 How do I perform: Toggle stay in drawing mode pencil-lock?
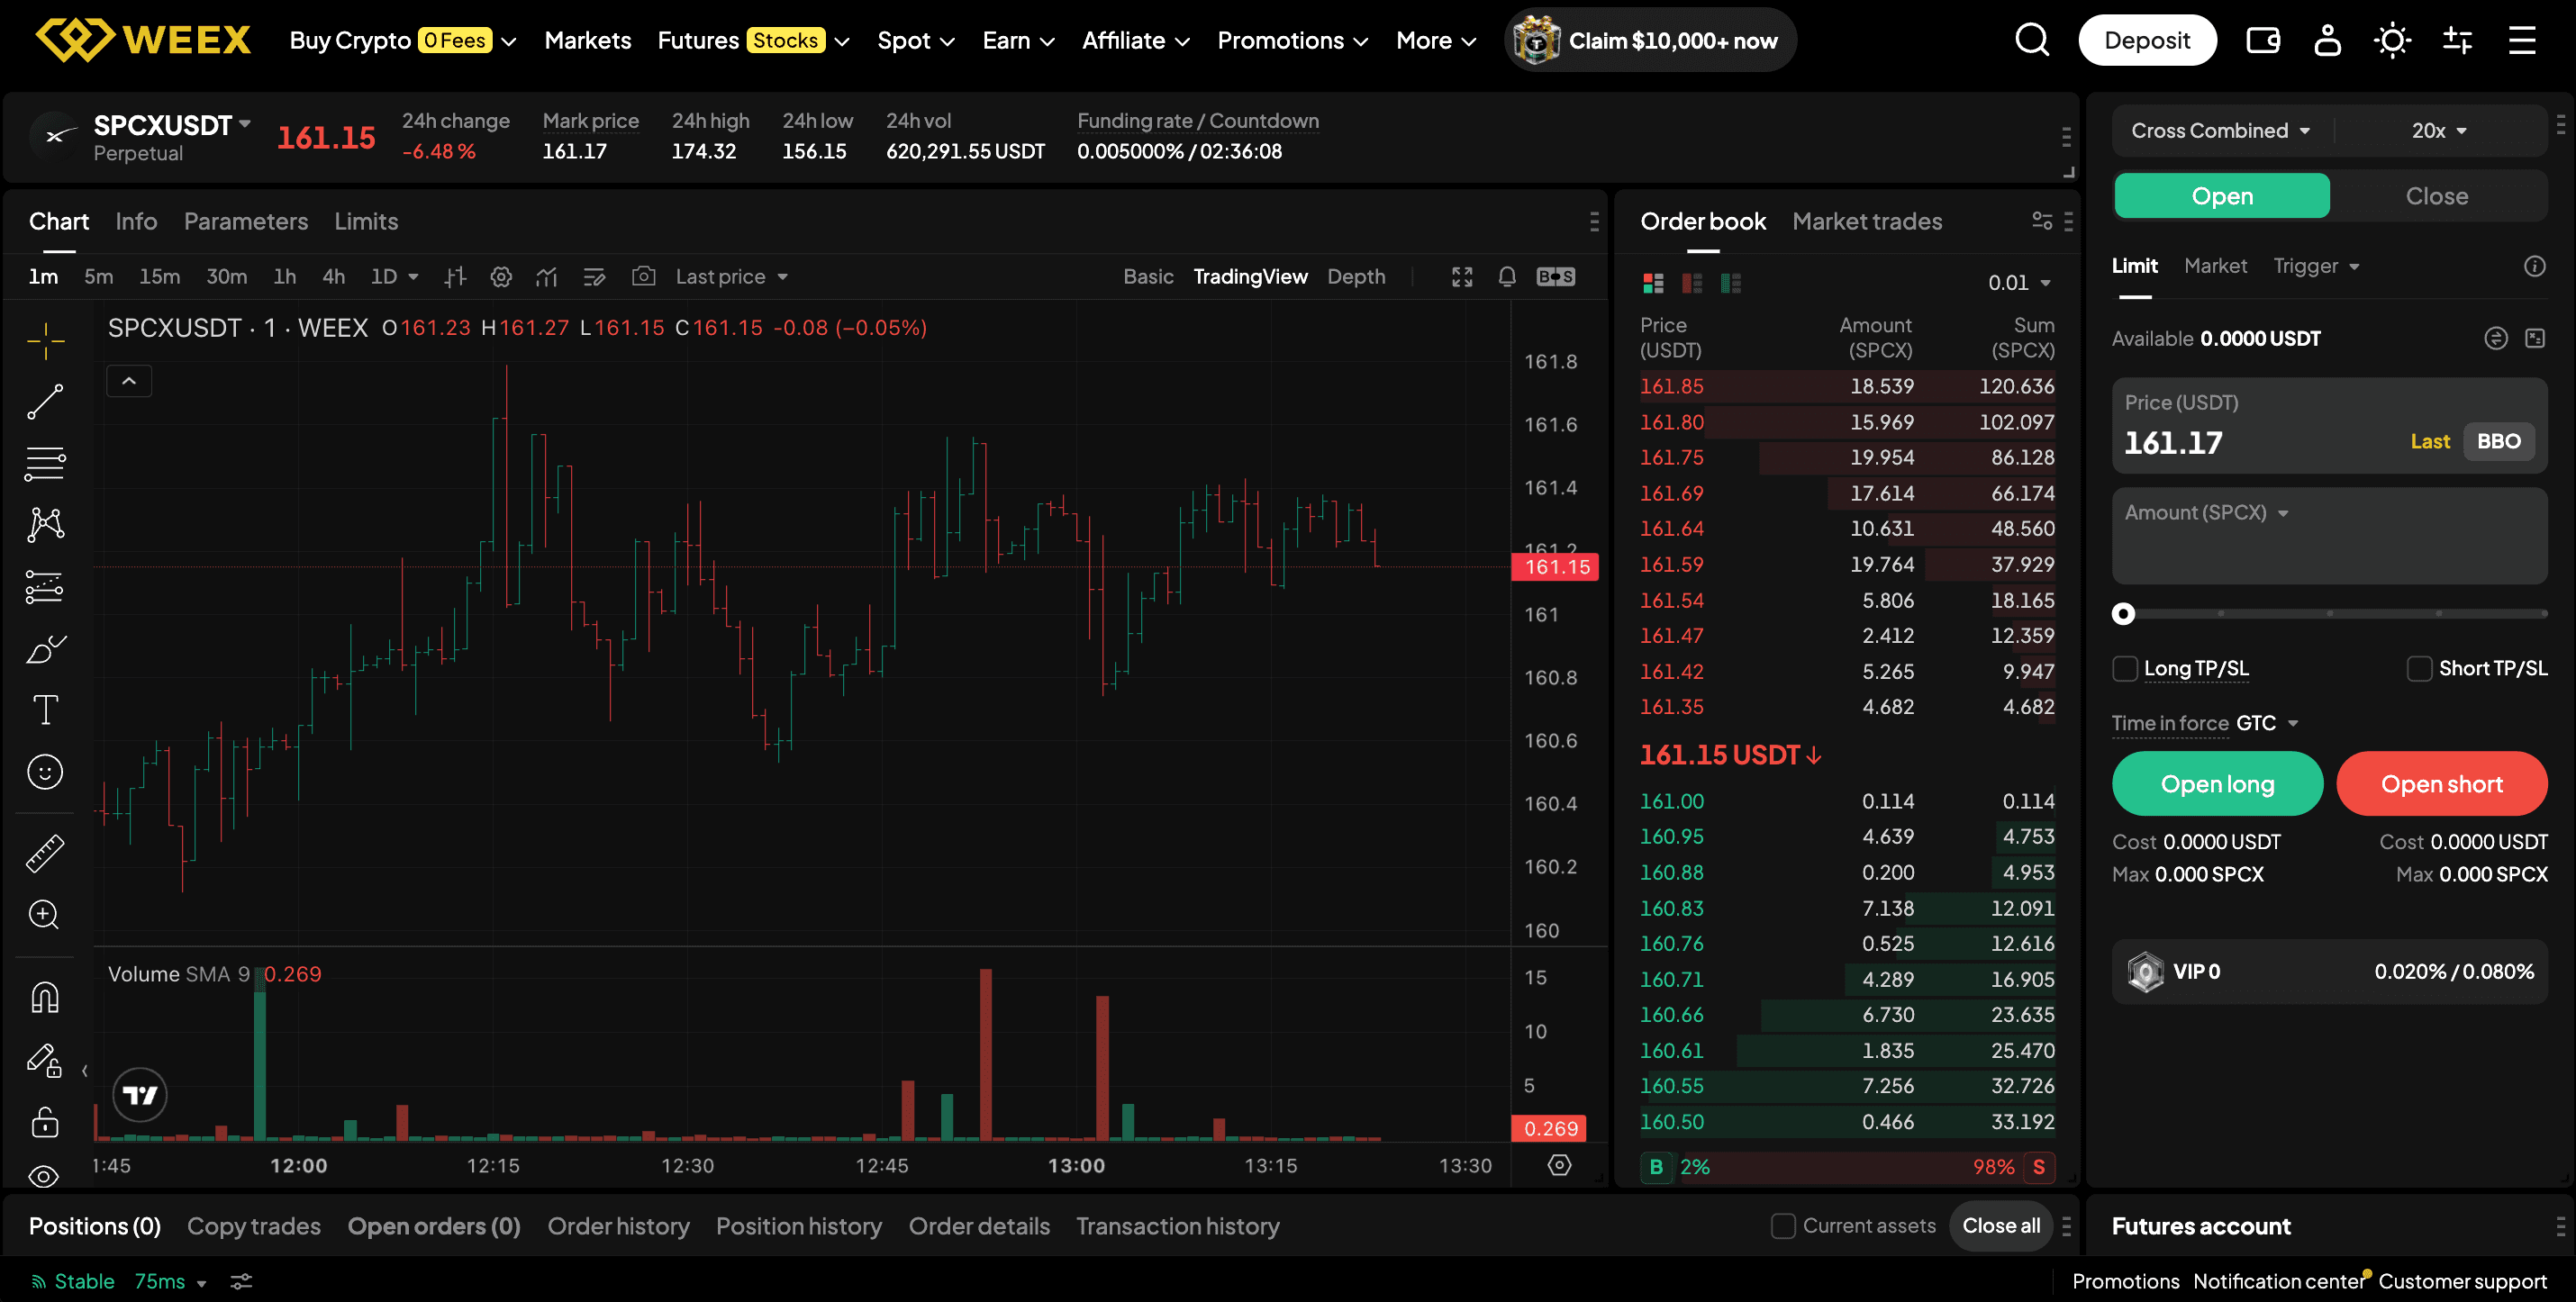[45, 1060]
